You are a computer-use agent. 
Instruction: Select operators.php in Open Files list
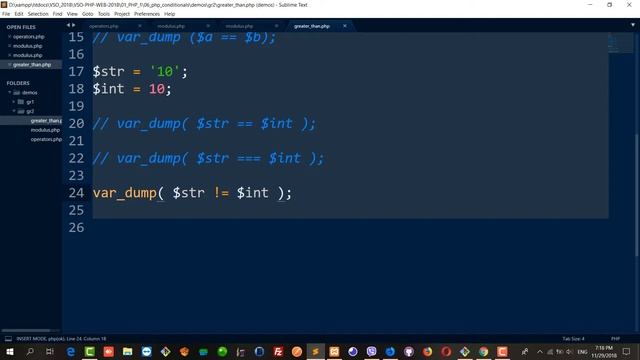coord(29,37)
